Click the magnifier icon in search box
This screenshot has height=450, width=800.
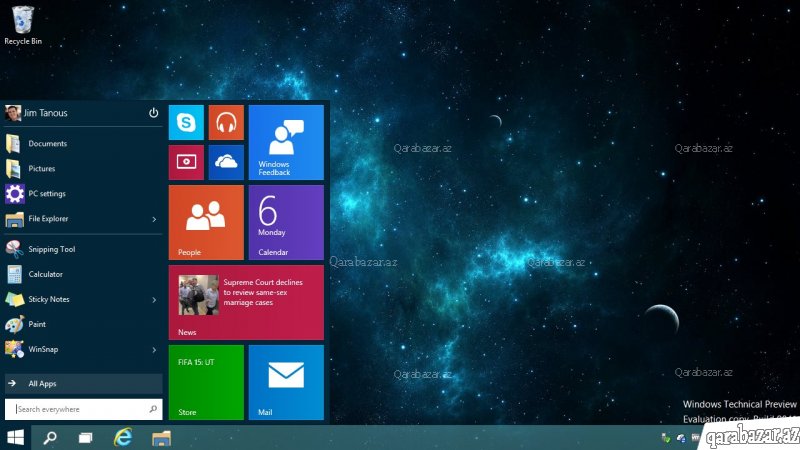pyautogui.click(x=153, y=409)
